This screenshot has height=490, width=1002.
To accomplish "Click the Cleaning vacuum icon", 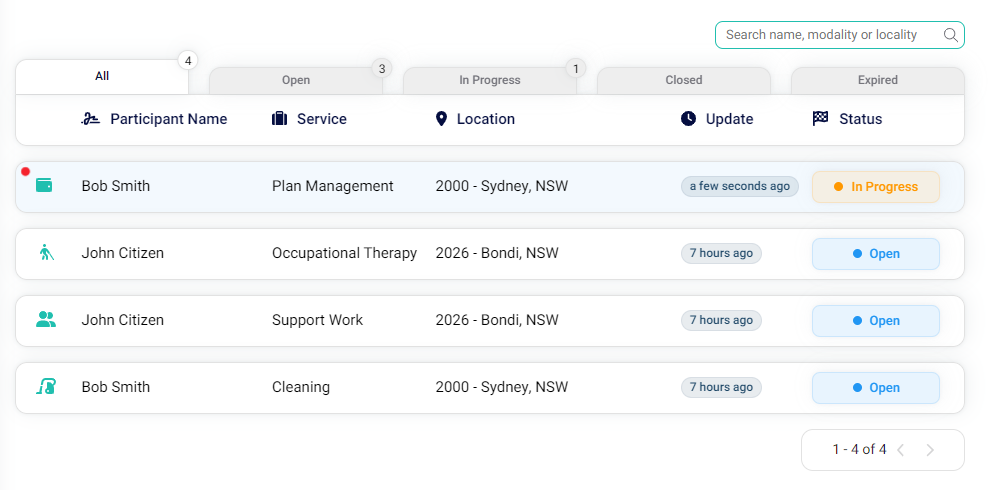I will coord(46,387).
